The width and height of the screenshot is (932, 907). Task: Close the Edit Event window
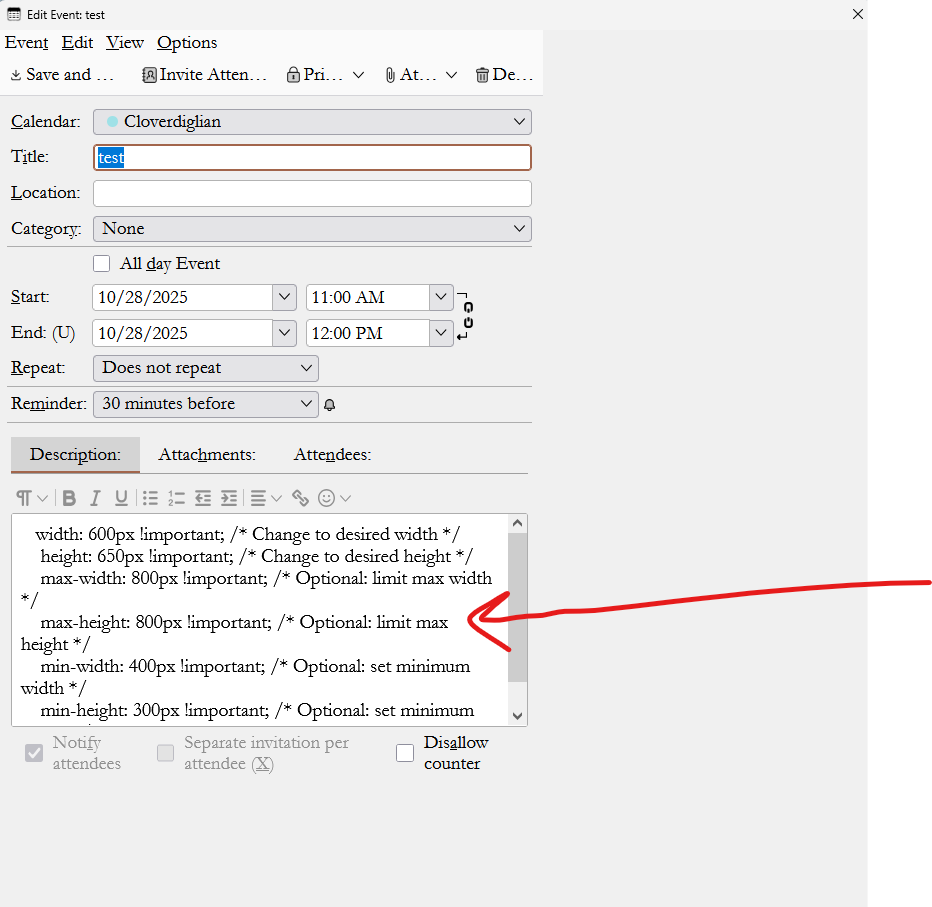coord(858,14)
